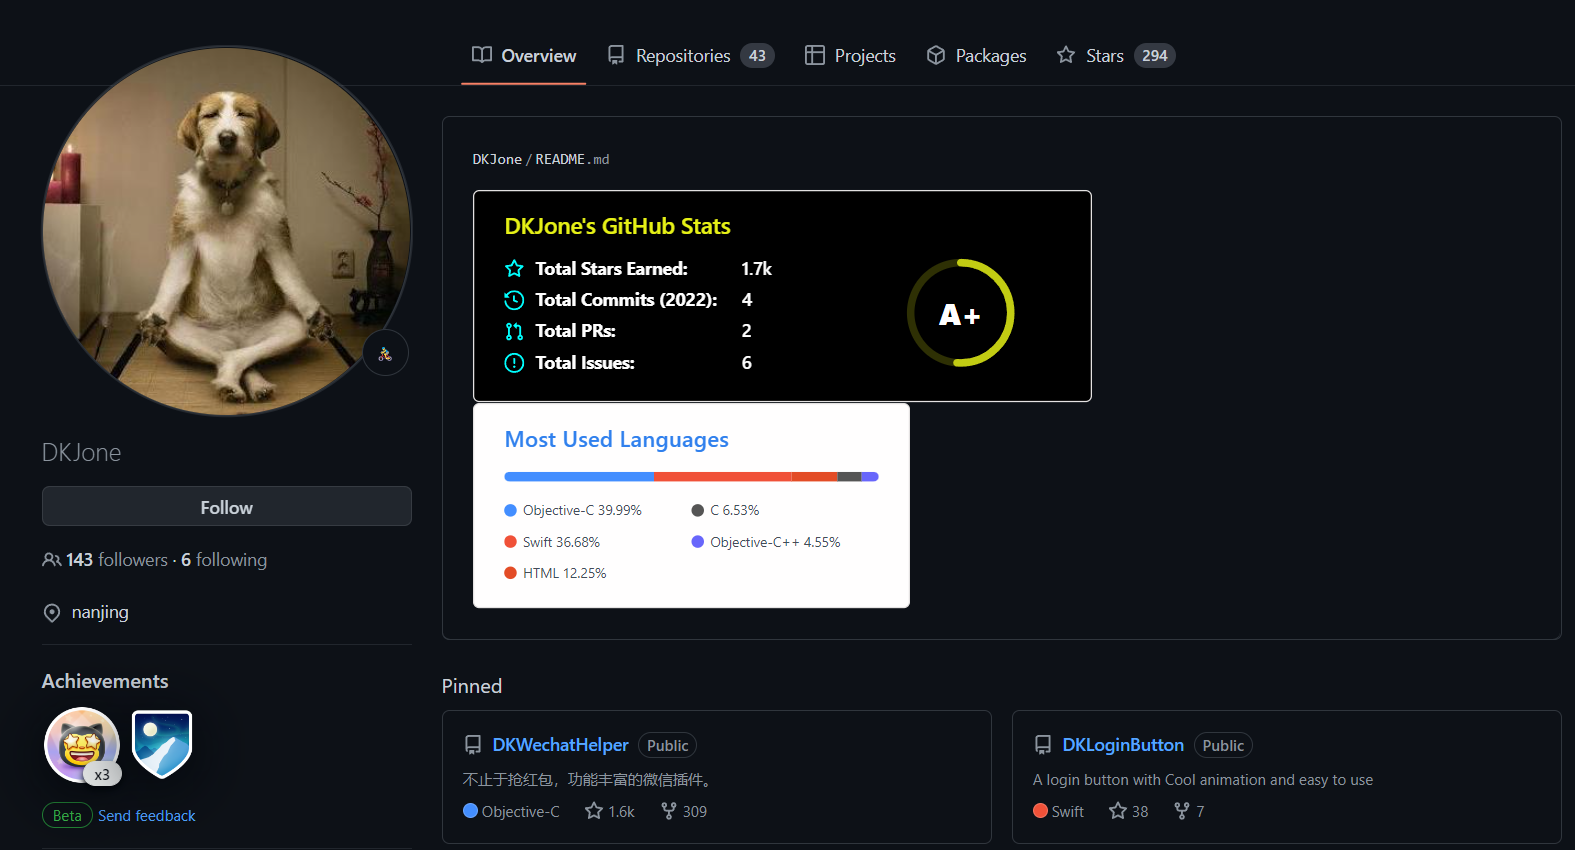Click the Swift 36.68% color dot
This screenshot has width=1575, height=850.
pyautogui.click(x=510, y=542)
